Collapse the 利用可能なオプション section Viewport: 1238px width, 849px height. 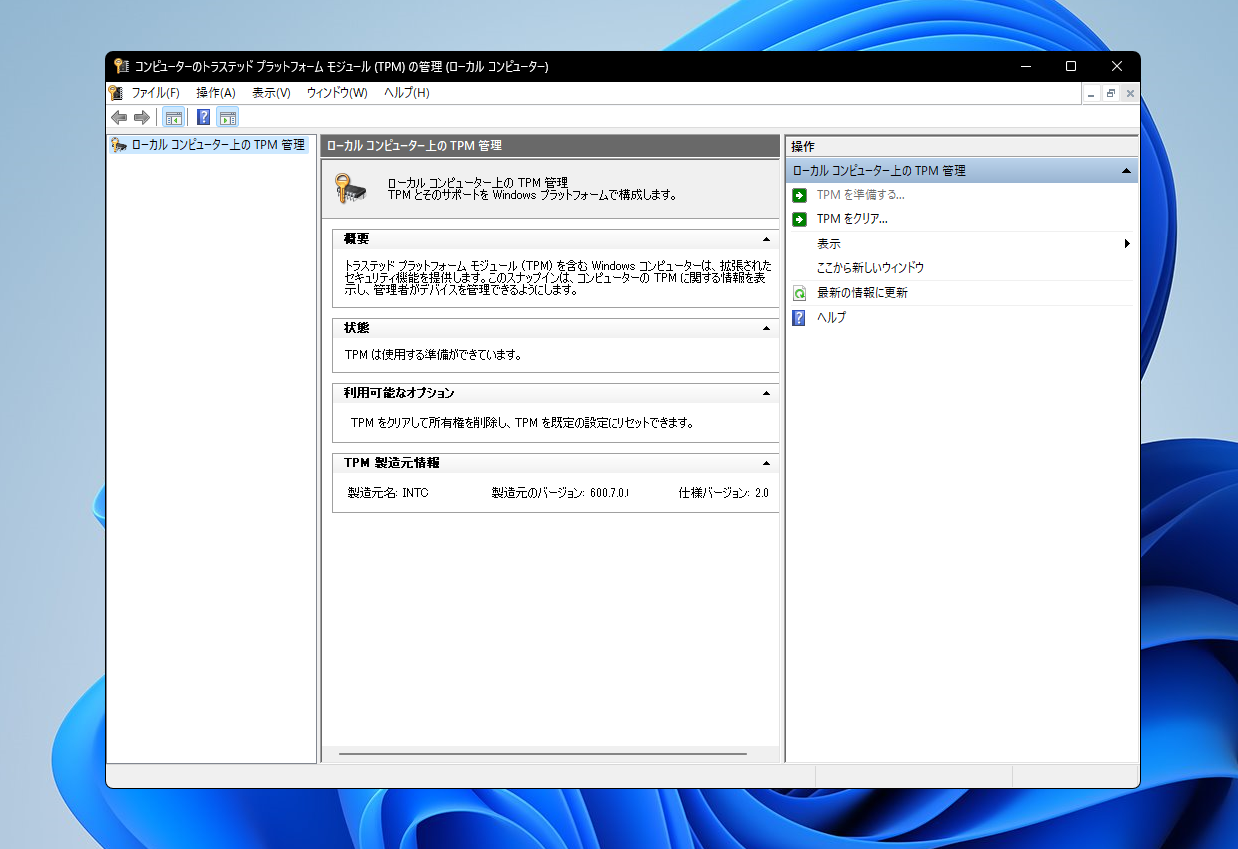coord(766,394)
